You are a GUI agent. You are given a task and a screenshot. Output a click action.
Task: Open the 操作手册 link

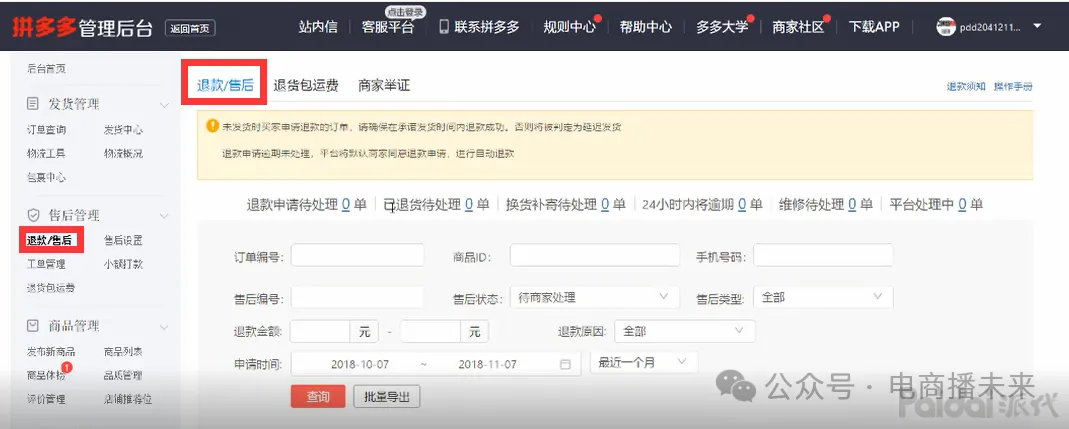pos(1012,87)
